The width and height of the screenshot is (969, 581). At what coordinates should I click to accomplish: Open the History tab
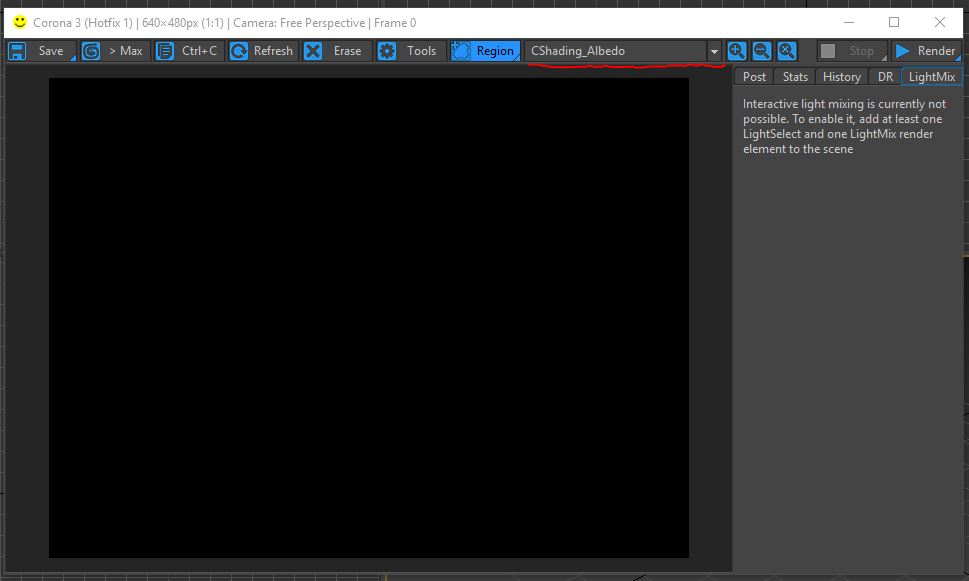[842, 77]
